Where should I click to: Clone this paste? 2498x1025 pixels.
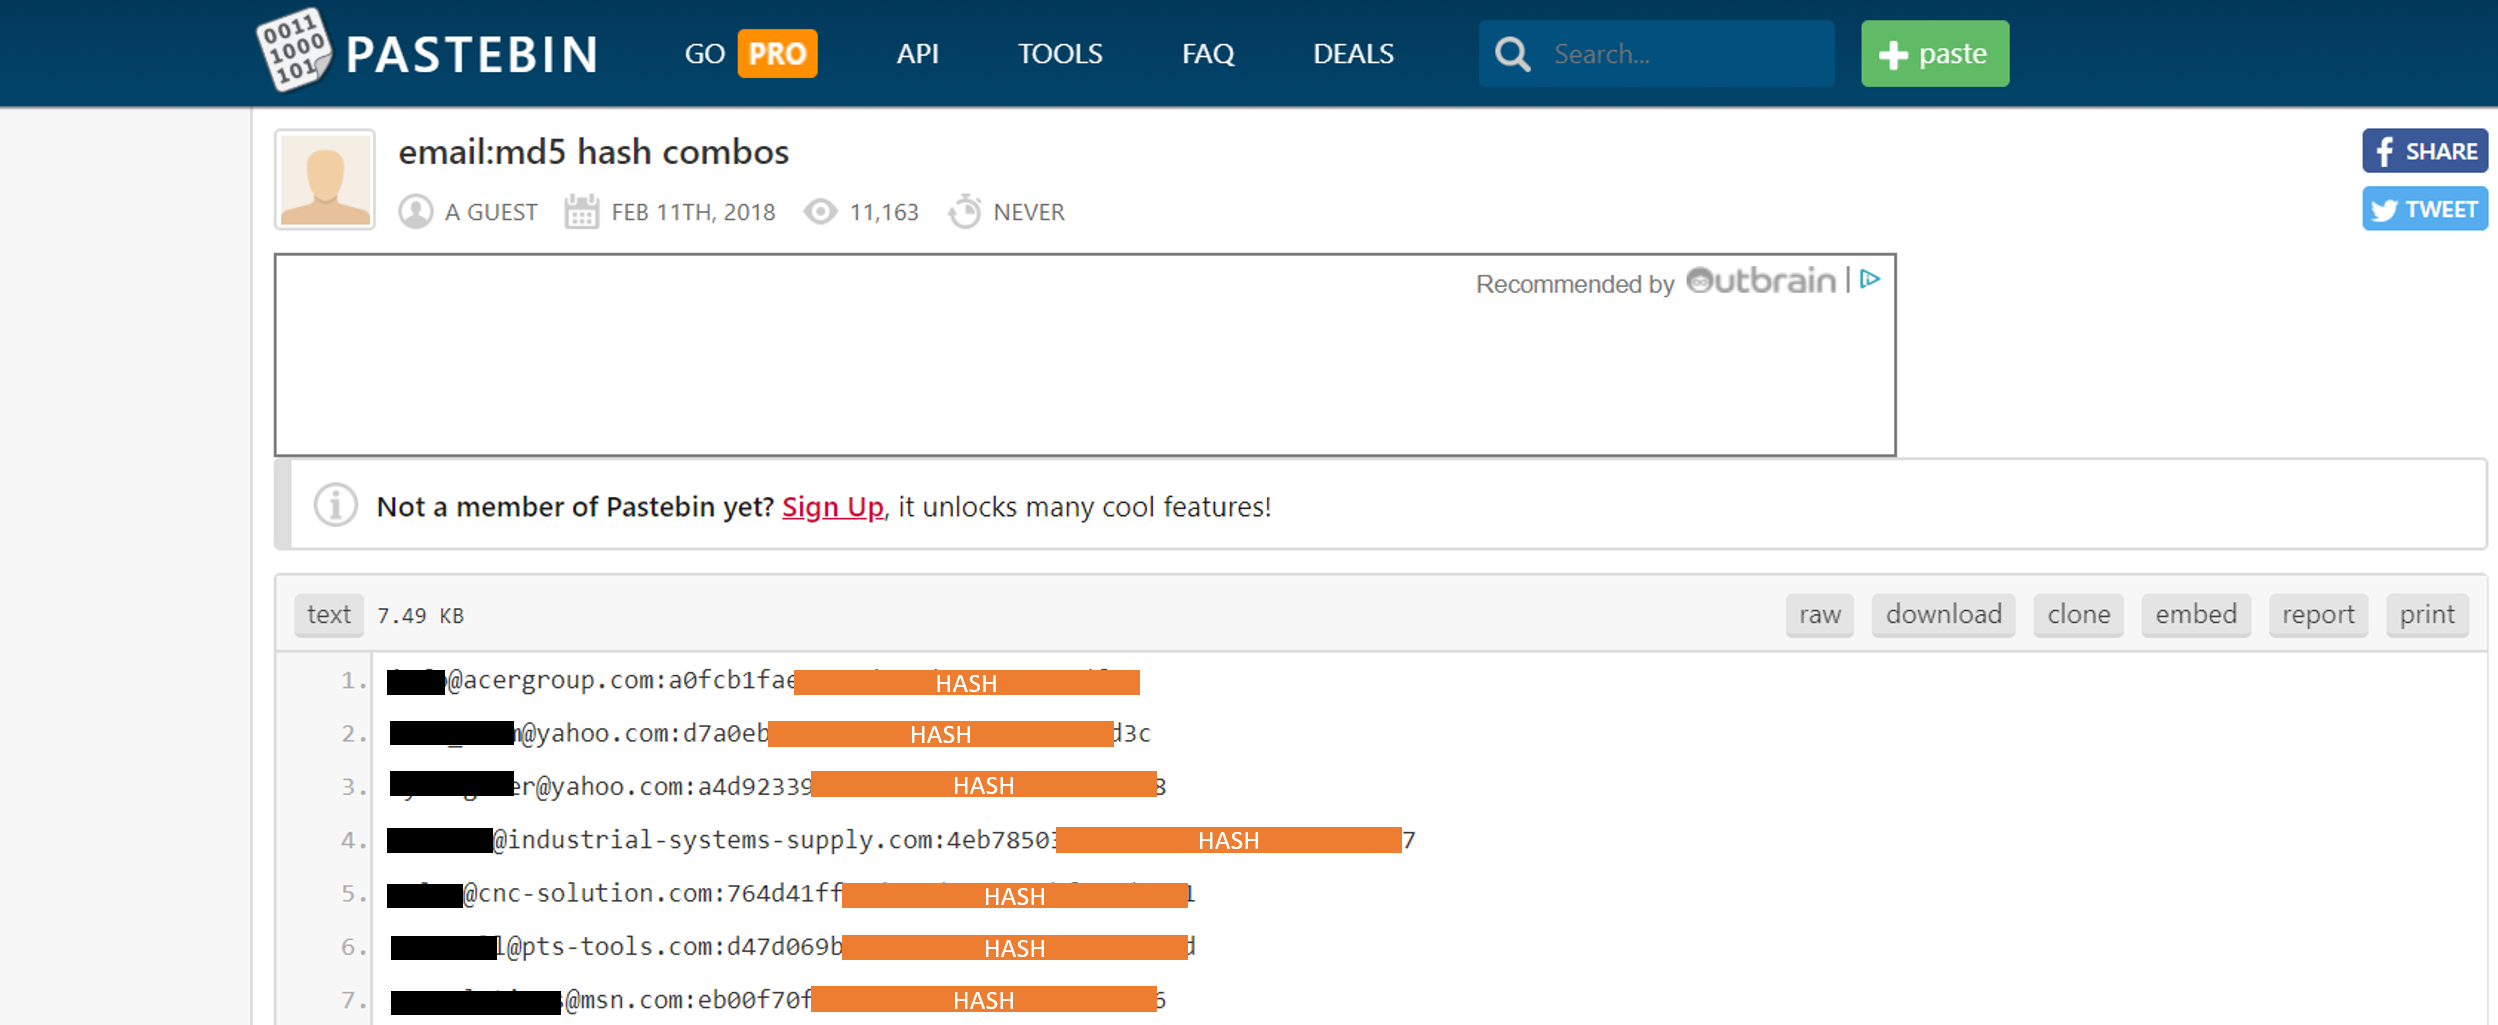2078,615
